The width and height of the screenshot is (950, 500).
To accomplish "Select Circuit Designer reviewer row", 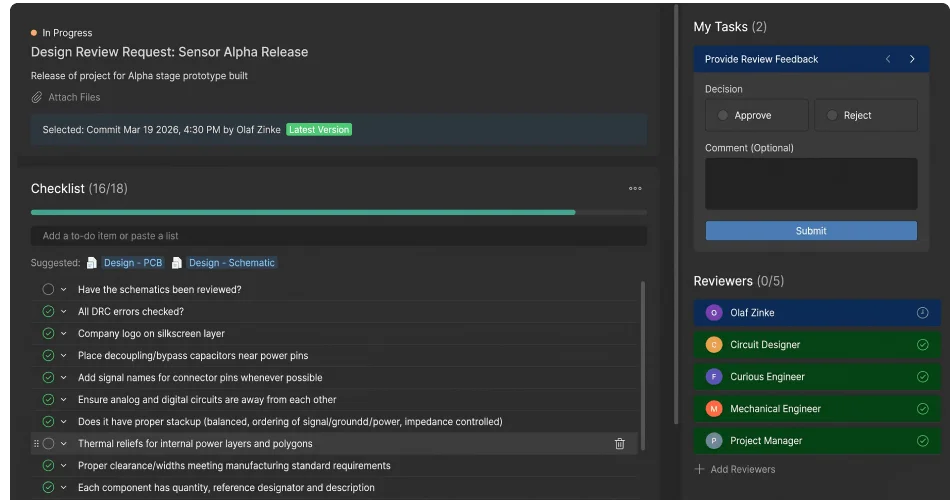I will tap(817, 344).
